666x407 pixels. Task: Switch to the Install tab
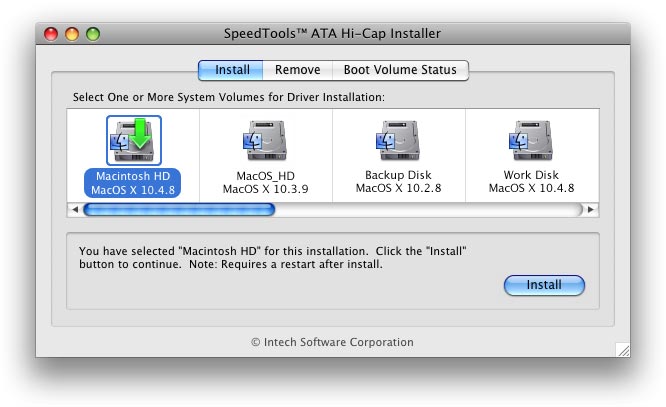231,70
